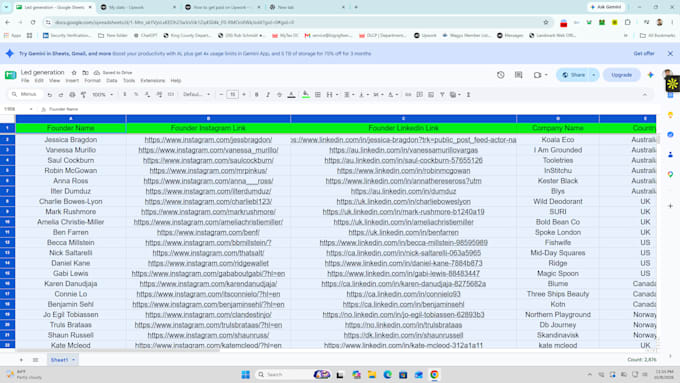Screen dimensions: 680x383
Task: Open the borders tool
Action: click(x=317, y=95)
